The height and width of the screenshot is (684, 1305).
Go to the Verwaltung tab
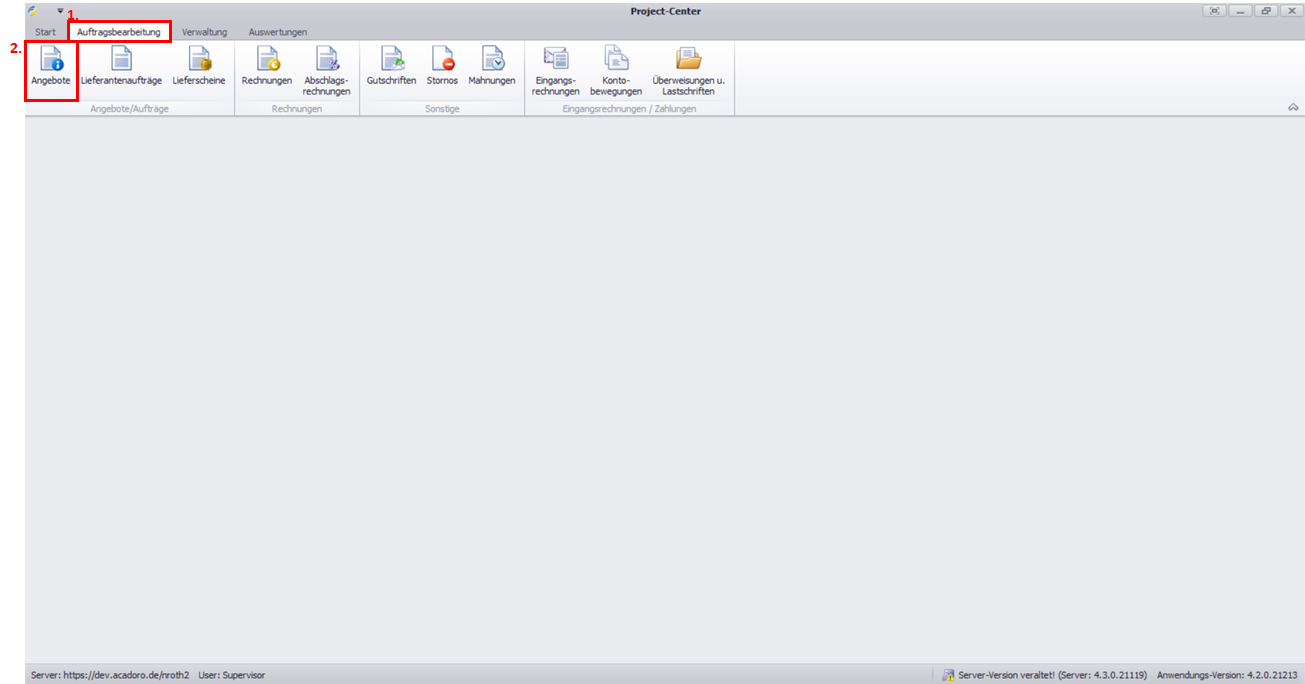204,32
